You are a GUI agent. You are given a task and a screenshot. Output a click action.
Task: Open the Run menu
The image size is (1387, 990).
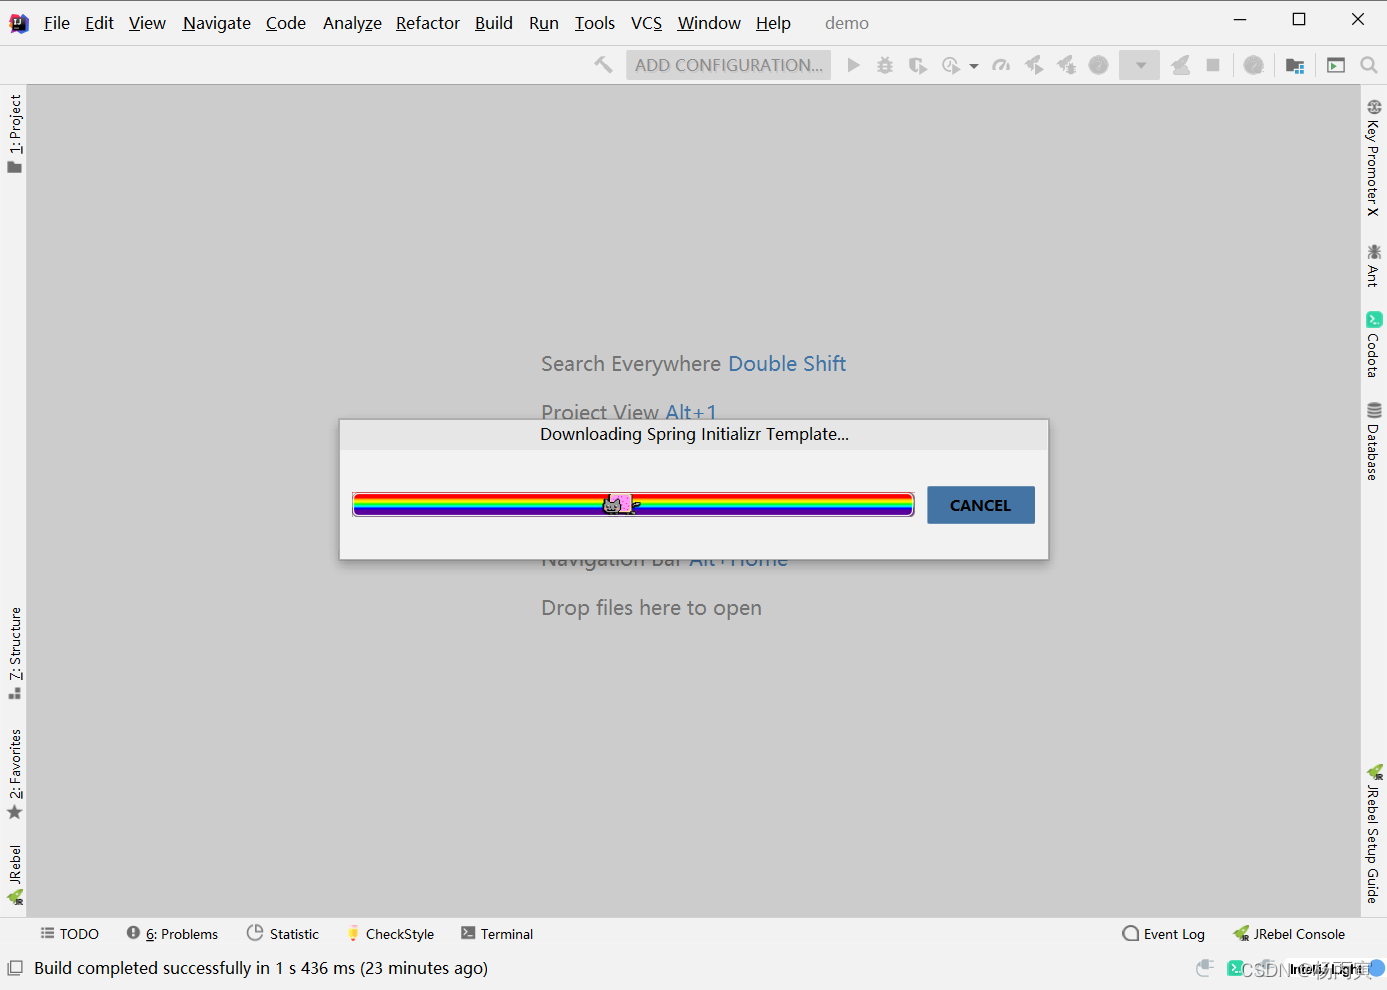(544, 23)
